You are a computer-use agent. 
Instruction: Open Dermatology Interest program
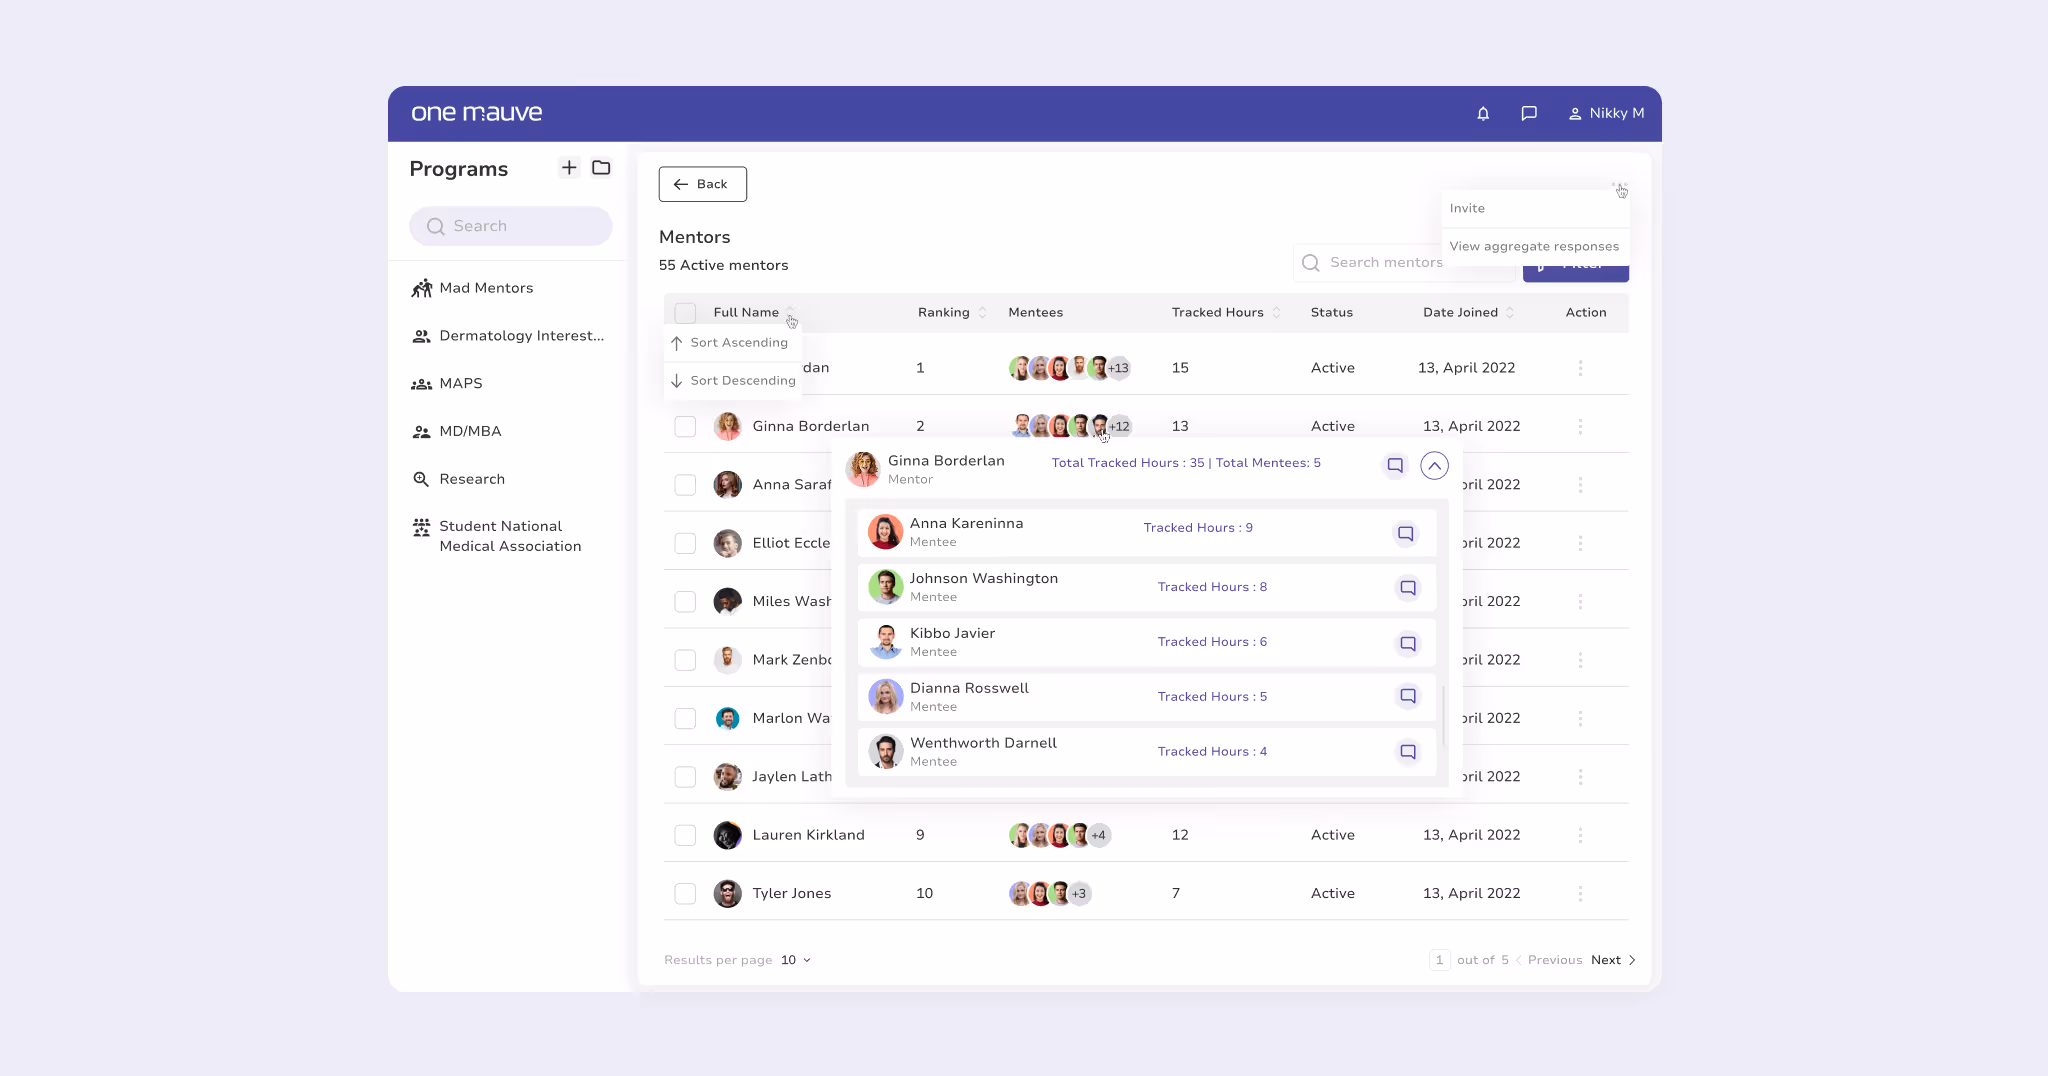tap(508, 336)
